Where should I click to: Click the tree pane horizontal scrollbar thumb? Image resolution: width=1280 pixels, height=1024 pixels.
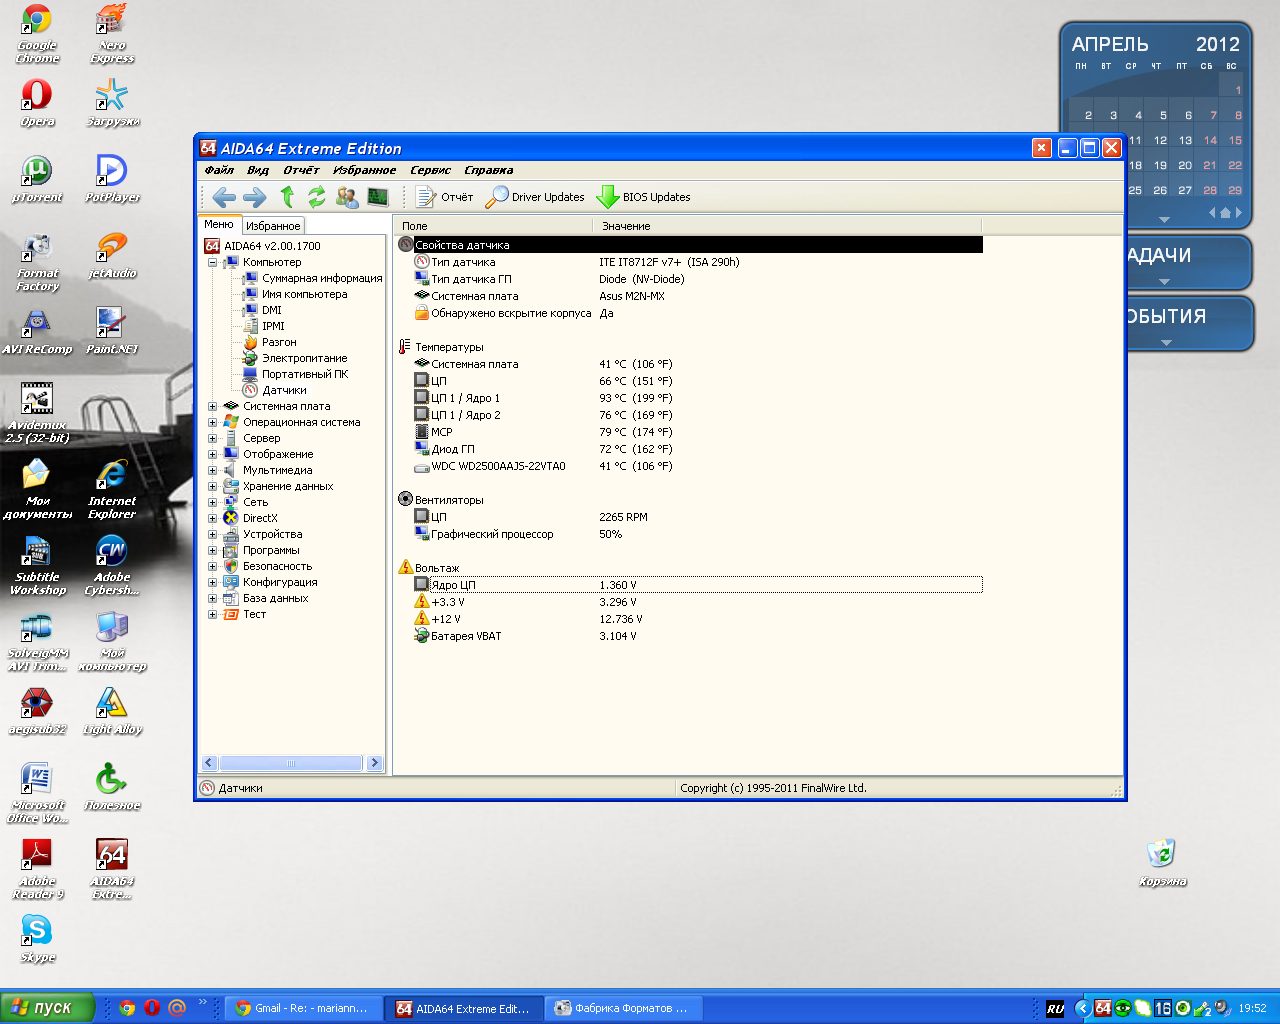290,763
